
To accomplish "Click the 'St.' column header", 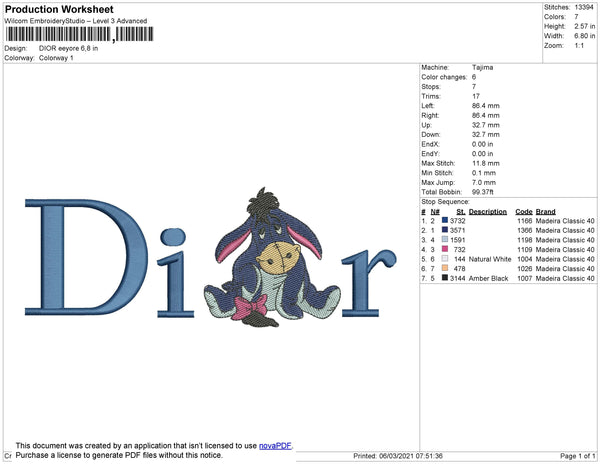I will point(461,212).
